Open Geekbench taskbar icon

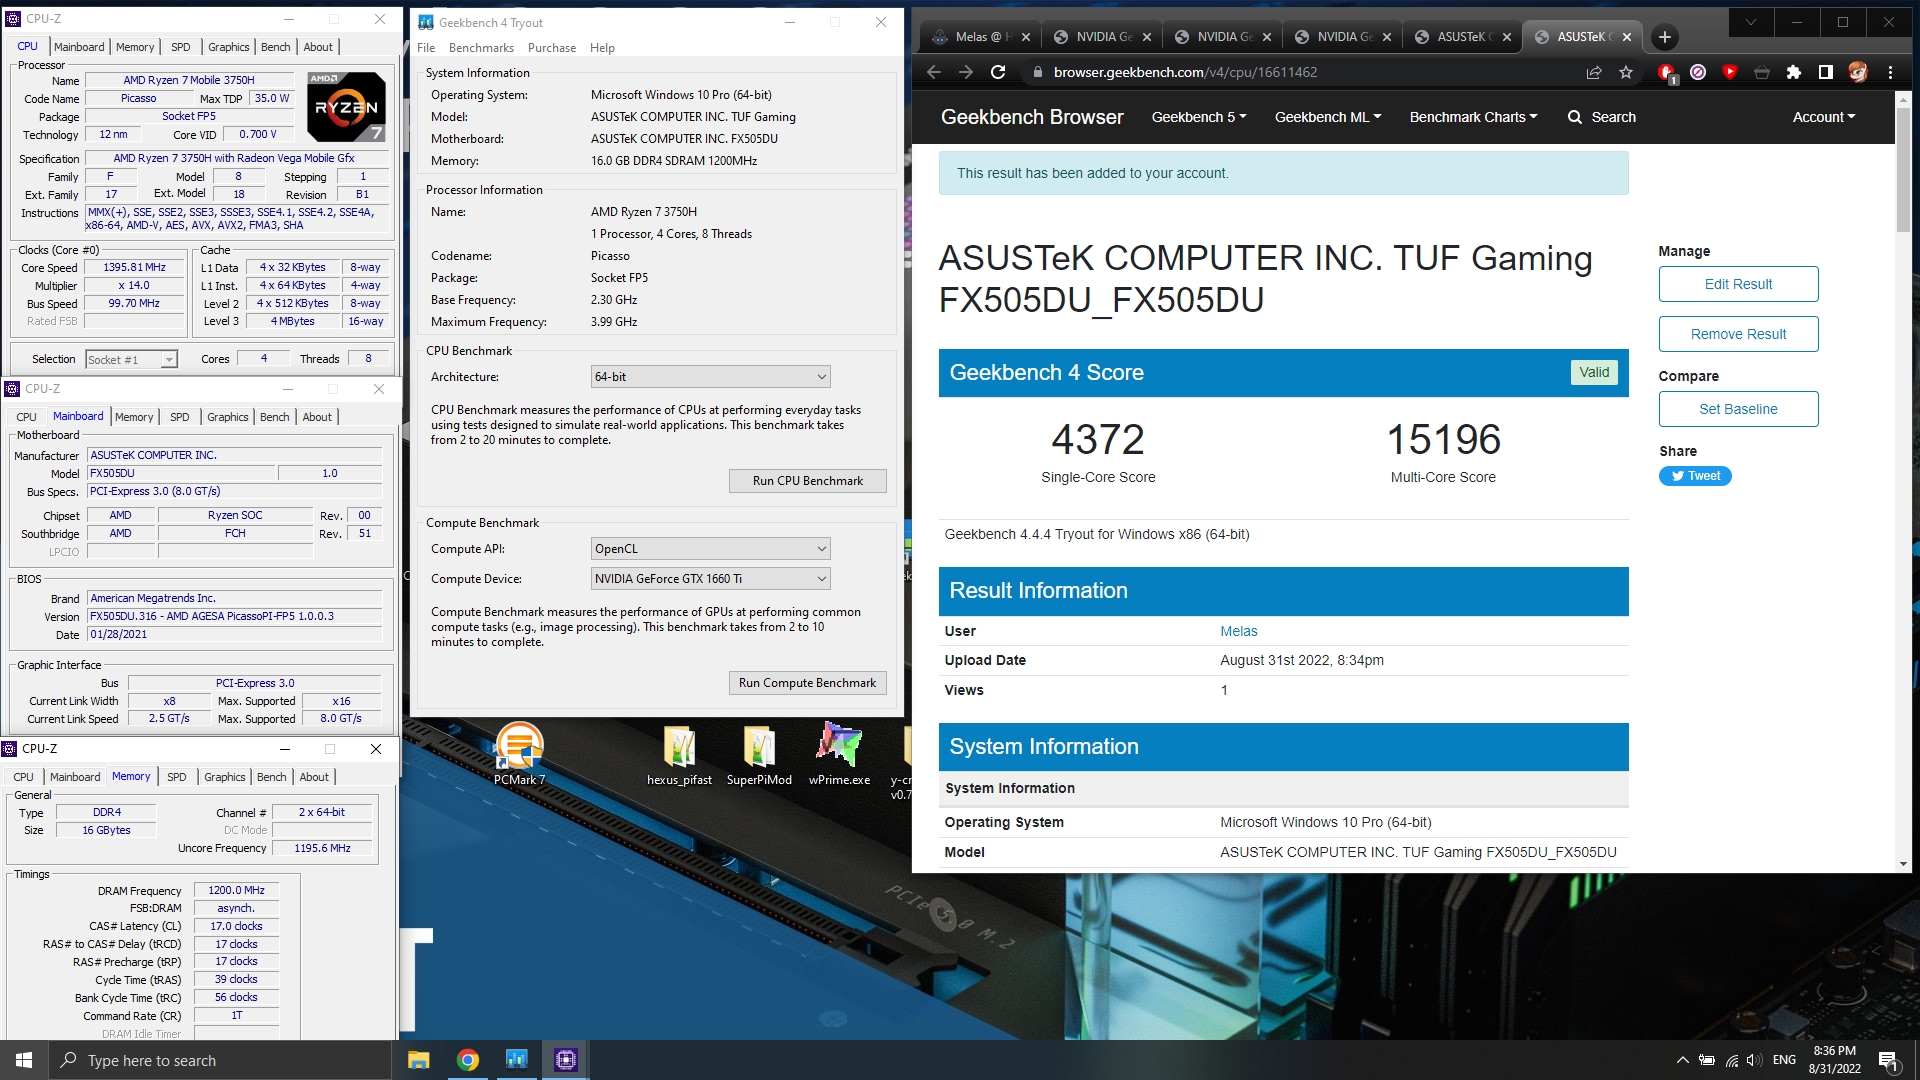click(517, 1060)
